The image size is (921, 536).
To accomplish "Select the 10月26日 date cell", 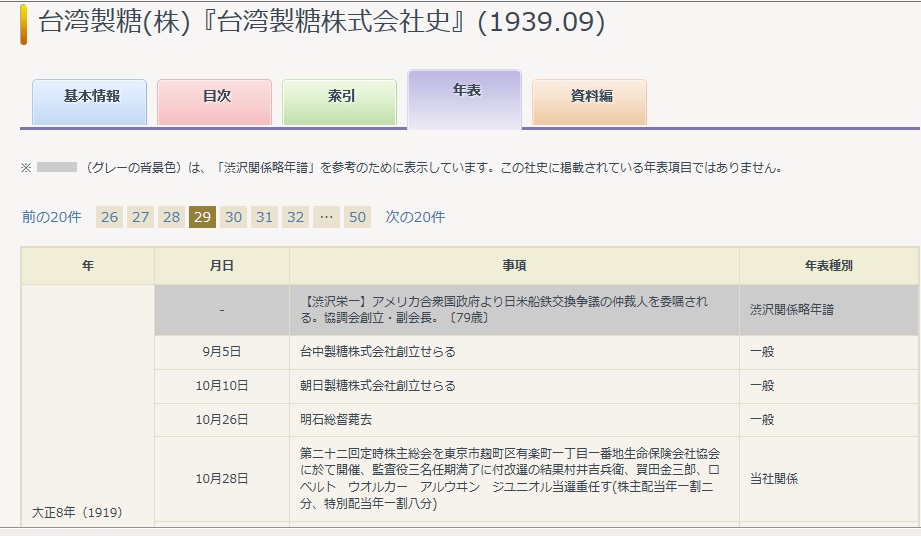I will (222, 420).
